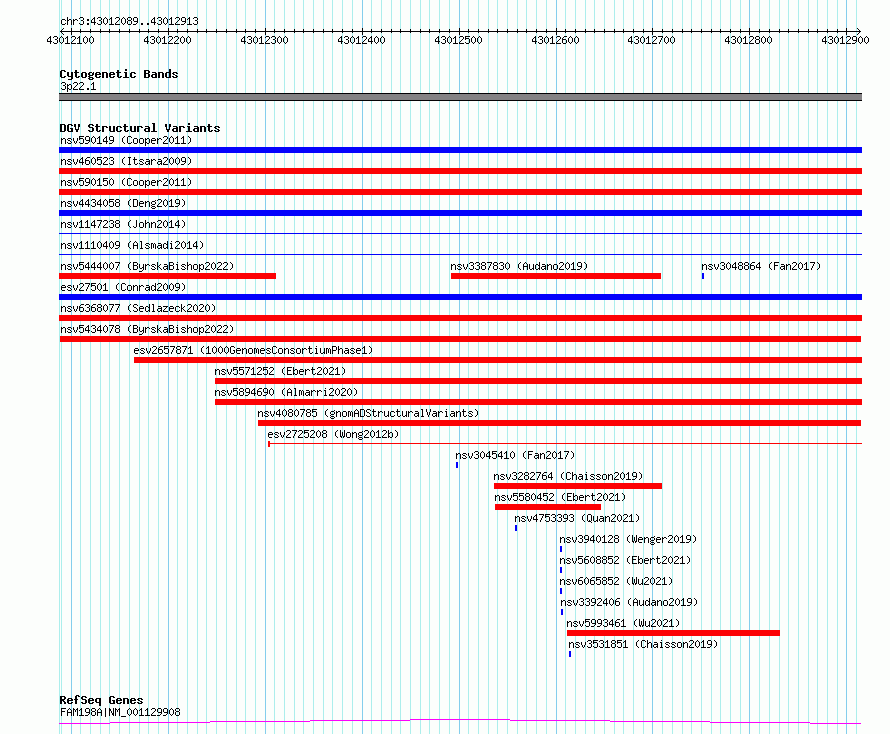Click the nsv3282764 (Chaisson2019) label
890x734 pixels.
568,476
